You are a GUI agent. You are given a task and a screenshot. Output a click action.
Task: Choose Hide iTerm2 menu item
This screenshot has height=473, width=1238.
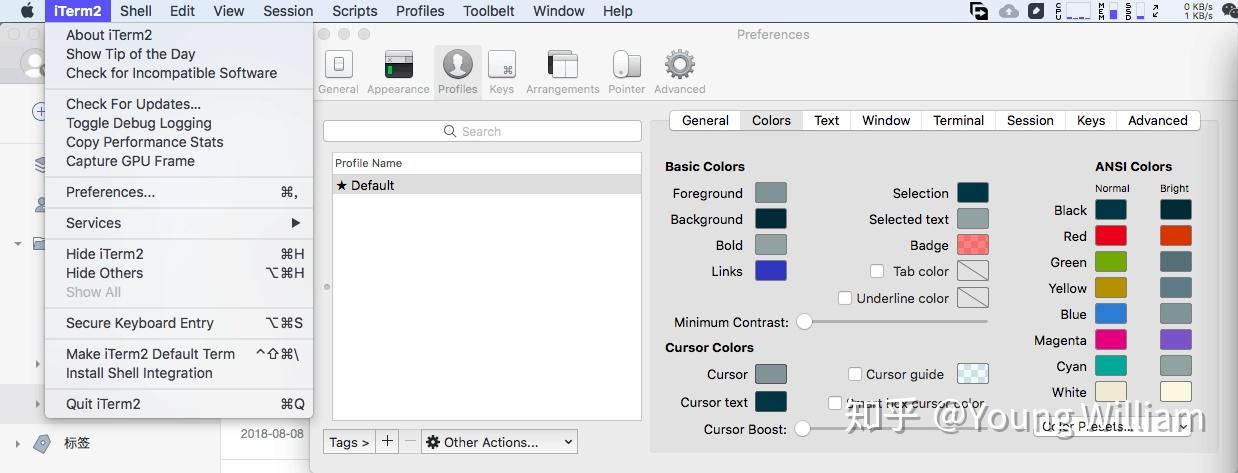(179, 254)
